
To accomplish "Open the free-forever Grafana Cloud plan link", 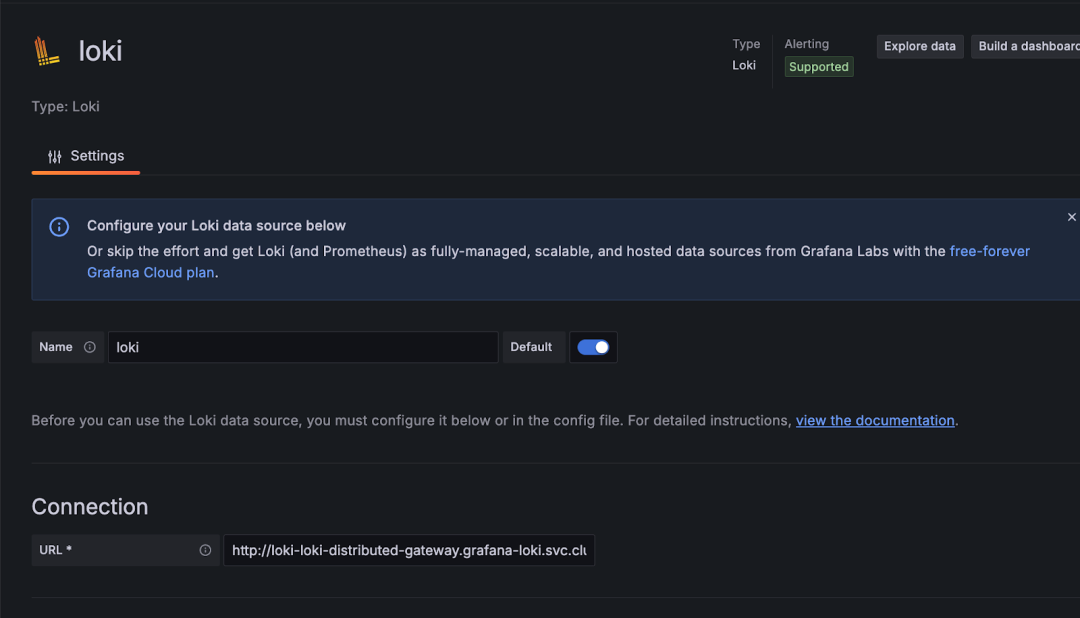I will pyautogui.click(x=989, y=251).
